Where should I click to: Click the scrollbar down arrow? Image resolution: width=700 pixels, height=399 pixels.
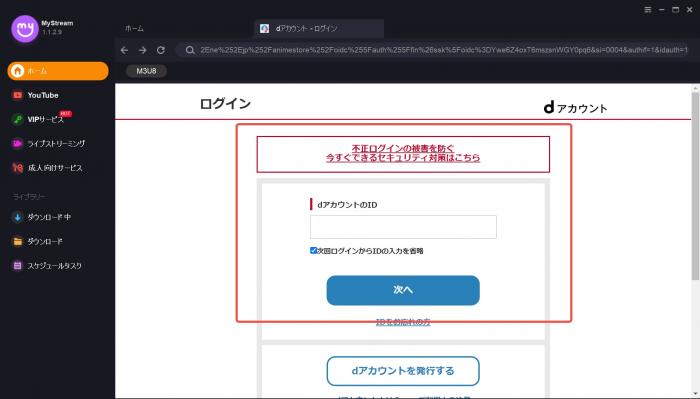[695, 395]
